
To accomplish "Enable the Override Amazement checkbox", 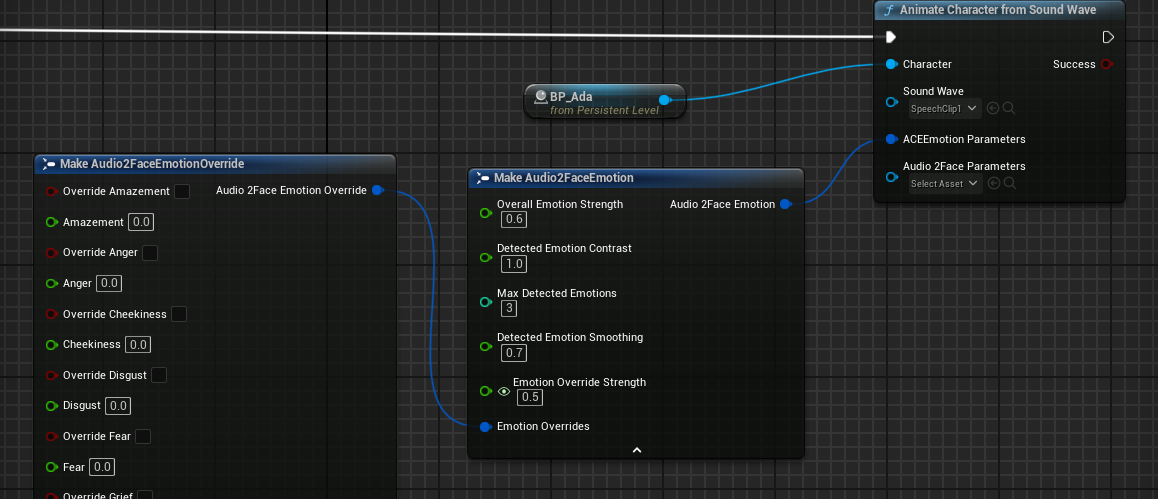I will (182, 191).
